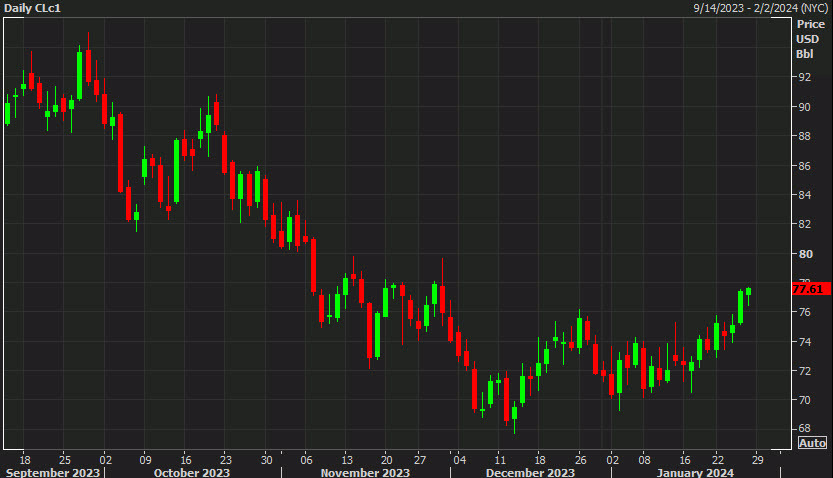833x478 pixels.
Task: Click the November 2023 month label
Action: (366, 472)
